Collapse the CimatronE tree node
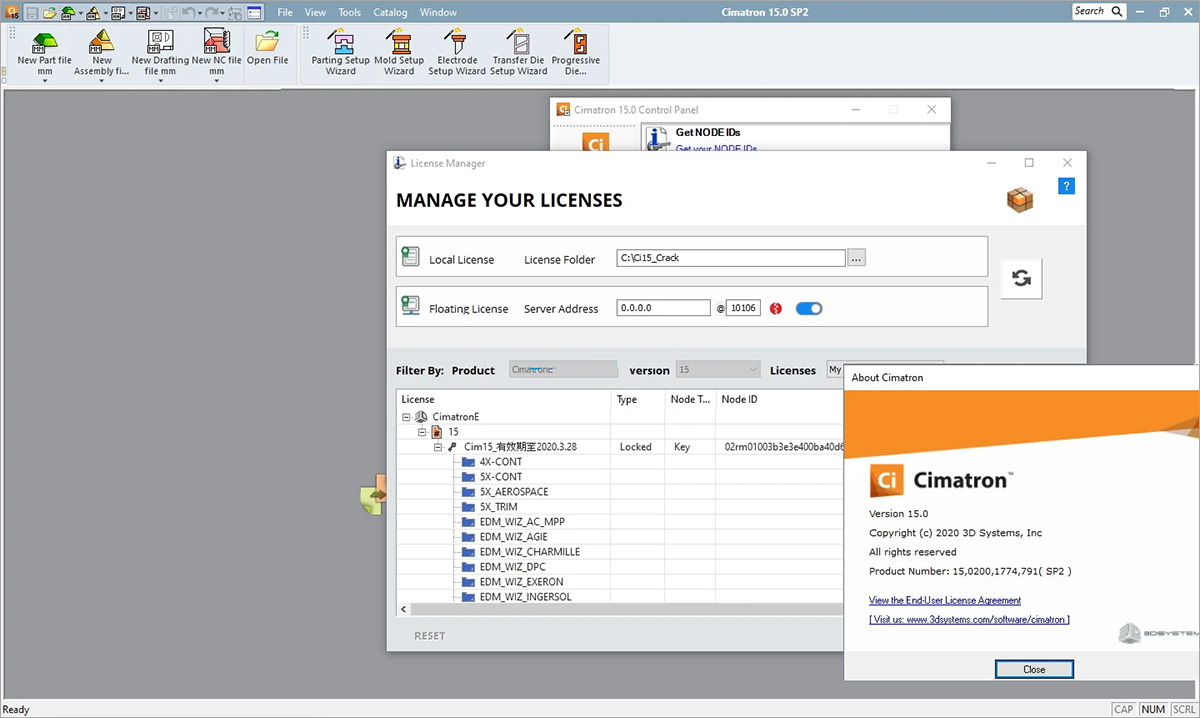Screen dimensions: 1200x718 tap(407, 417)
